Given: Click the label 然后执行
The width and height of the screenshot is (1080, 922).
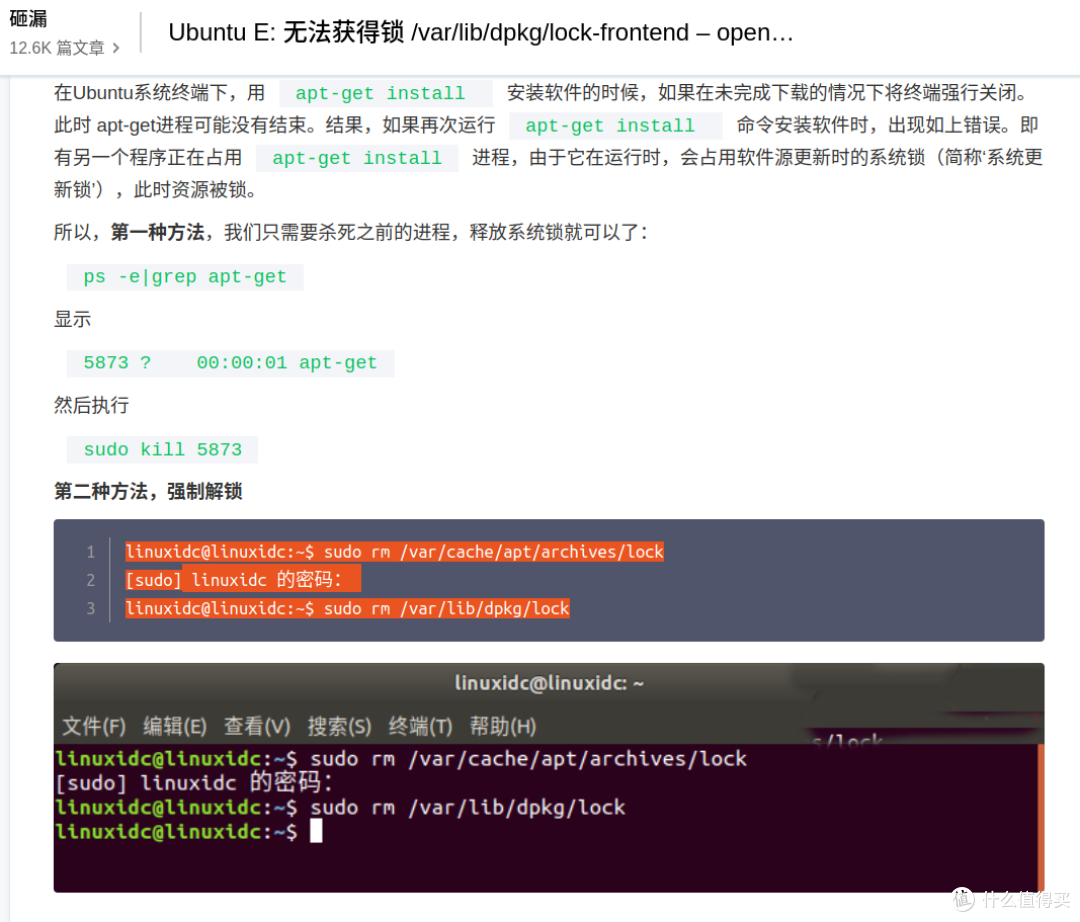Looking at the screenshot, I should tap(92, 405).
